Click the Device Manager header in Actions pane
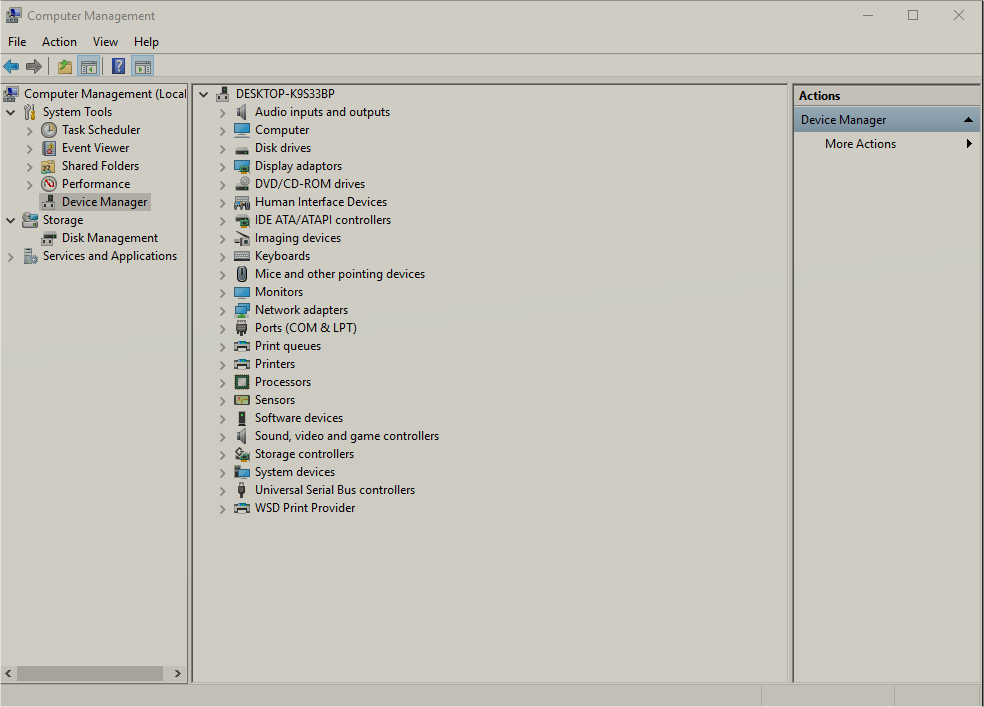This screenshot has height=707, width=984. [x=886, y=120]
